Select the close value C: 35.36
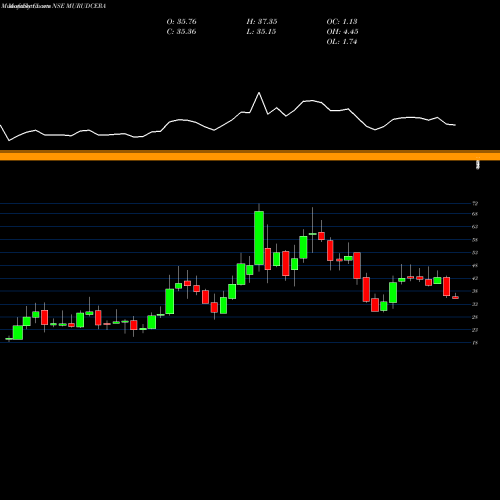Image resolution: width=500 pixels, height=500 pixels. pyautogui.click(x=181, y=32)
